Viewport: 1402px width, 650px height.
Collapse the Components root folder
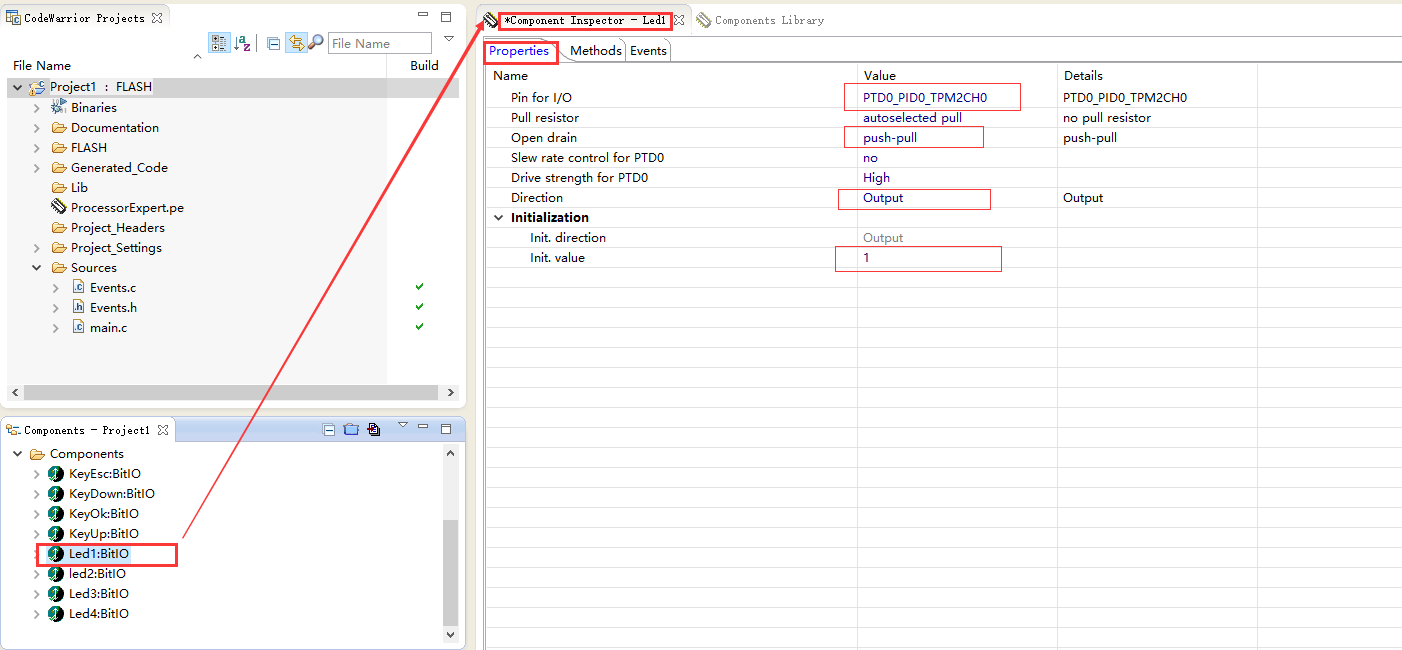pos(18,454)
